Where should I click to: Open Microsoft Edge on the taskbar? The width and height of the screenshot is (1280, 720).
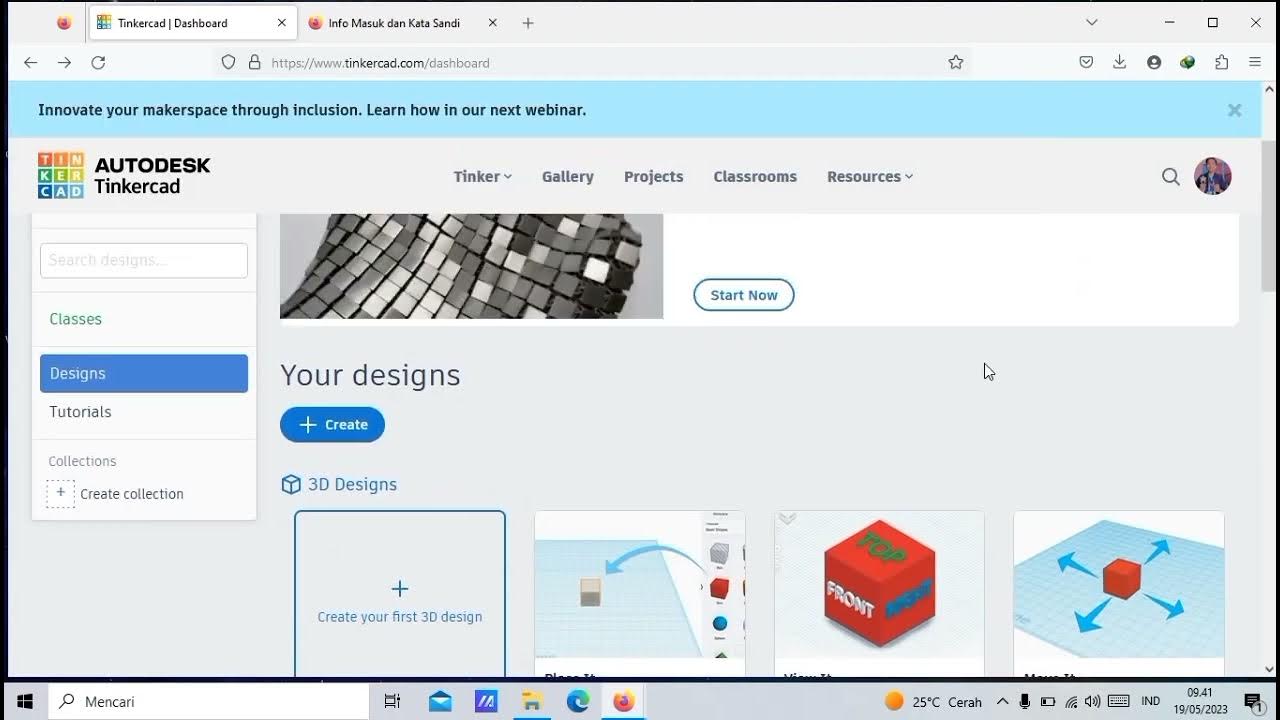coord(578,701)
